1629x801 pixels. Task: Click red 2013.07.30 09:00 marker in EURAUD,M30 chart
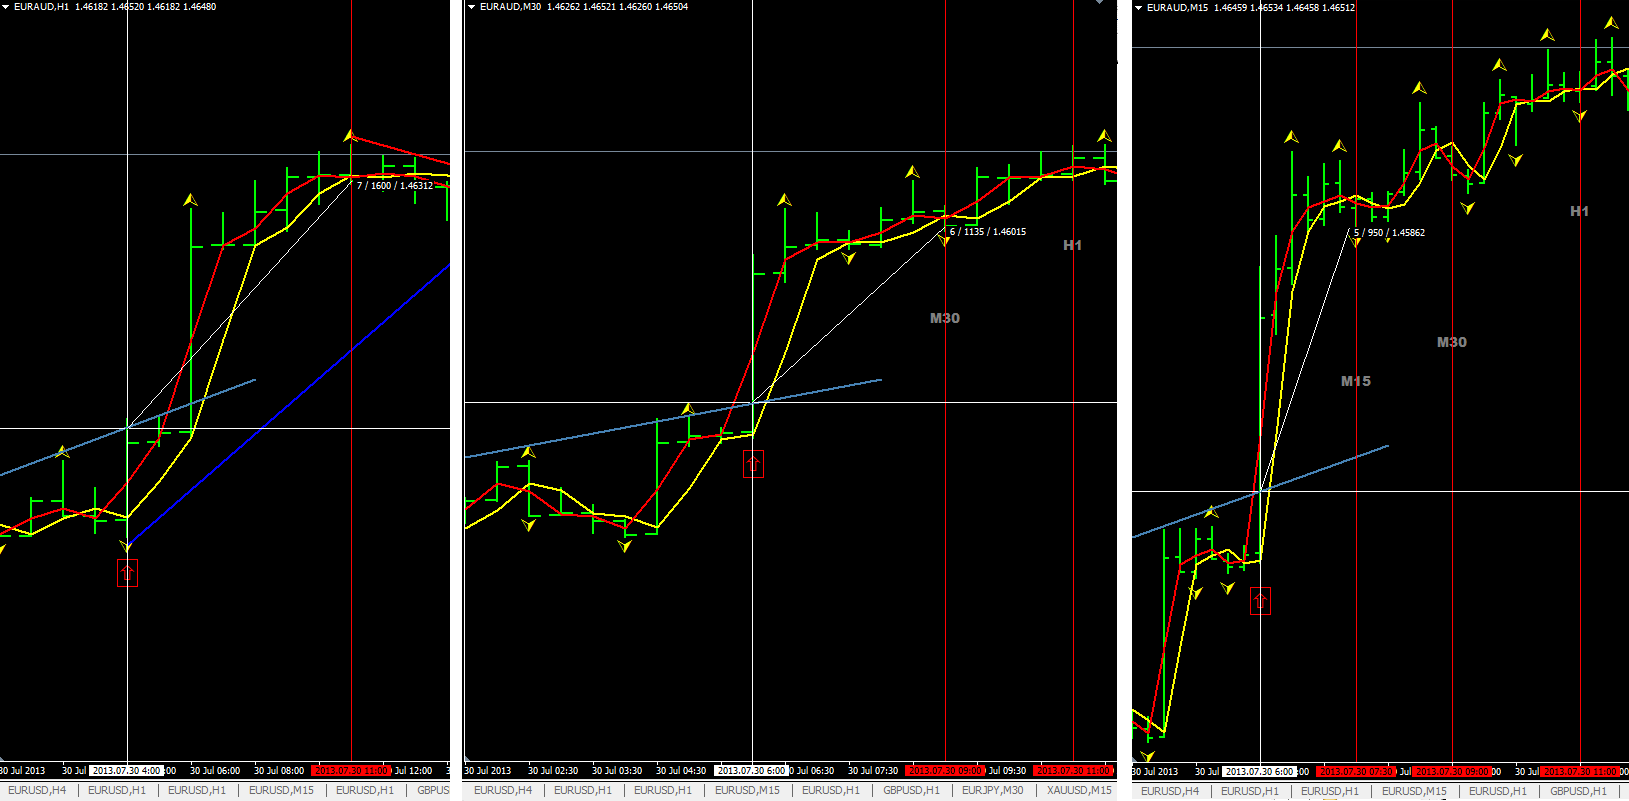[945, 771]
